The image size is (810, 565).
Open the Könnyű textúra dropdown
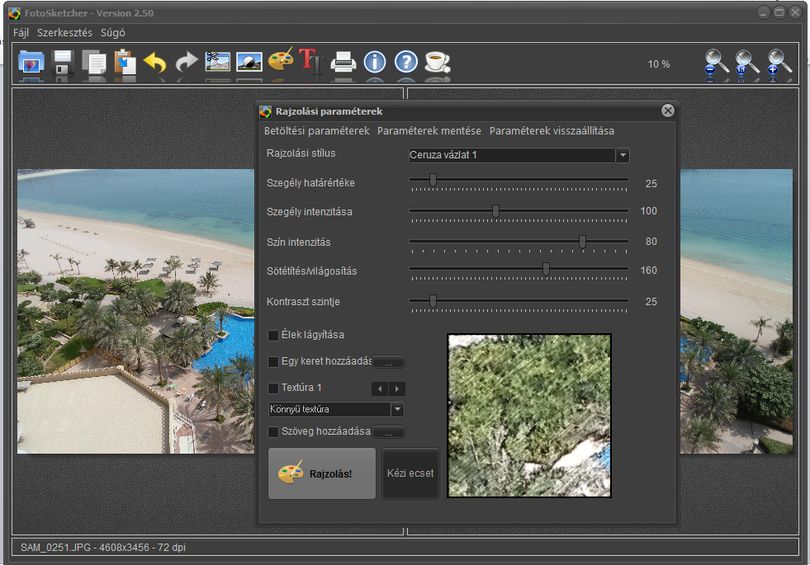[x=397, y=410]
